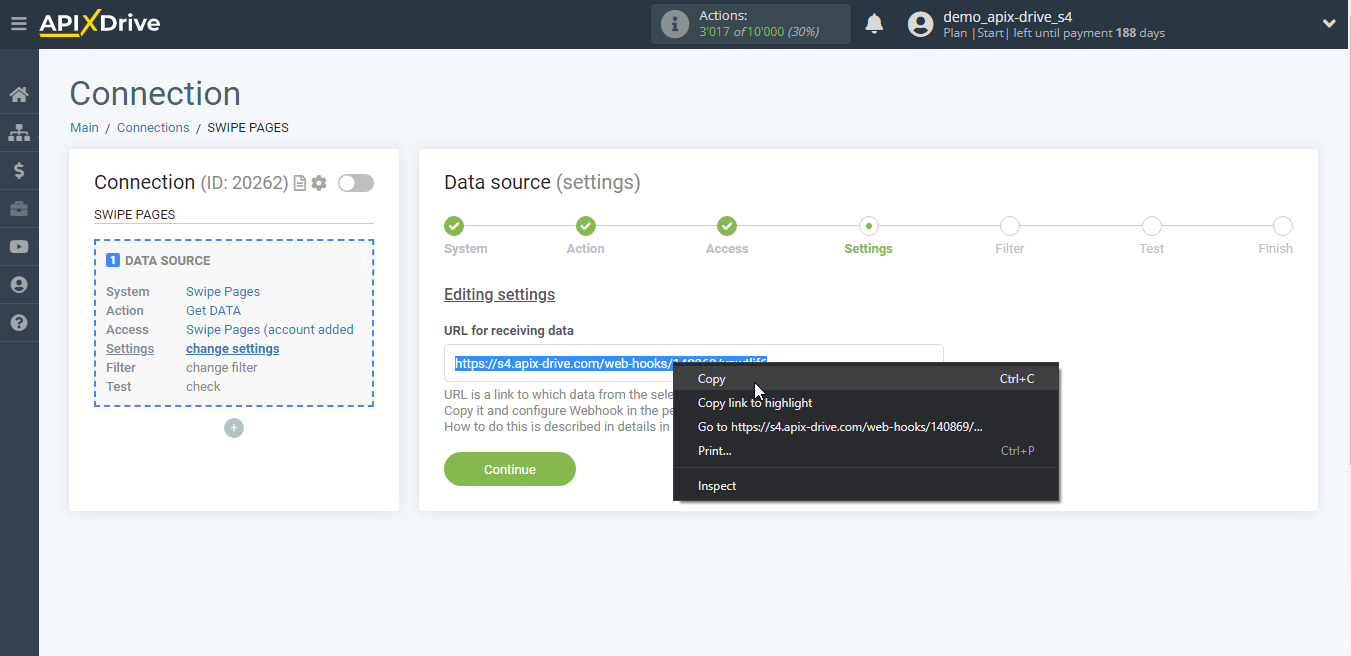Open briefcase icon in sidebar
Viewport: 1351px width, 656px height.
click(x=19, y=209)
